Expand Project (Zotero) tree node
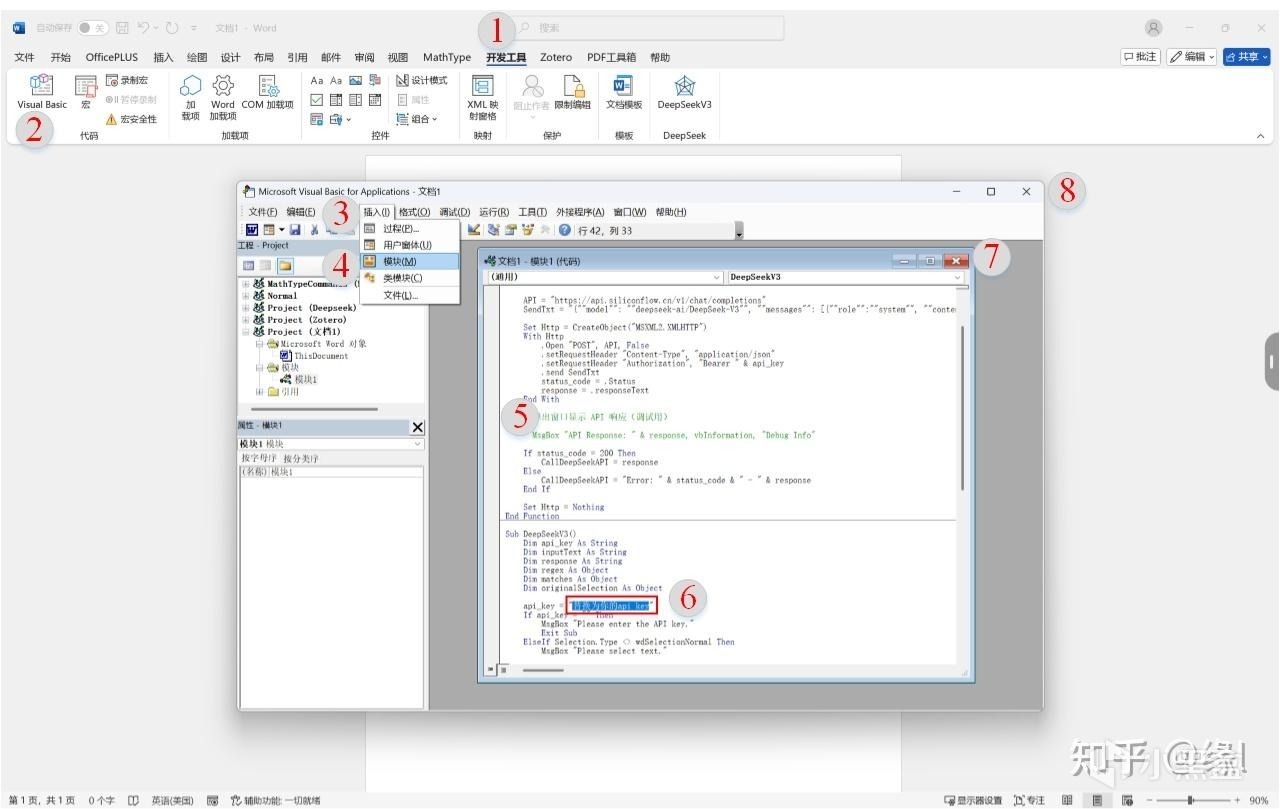 (246, 320)
